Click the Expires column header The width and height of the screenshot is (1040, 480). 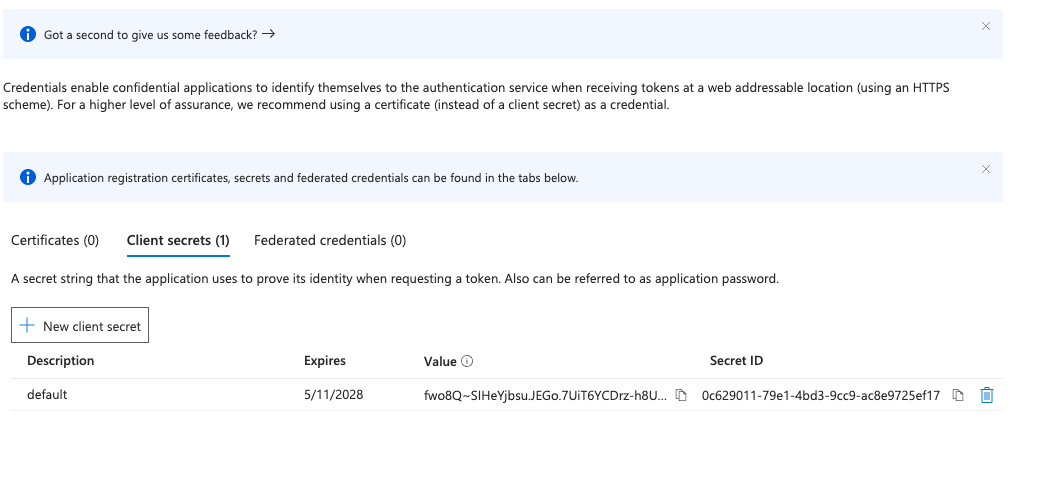[325, 361]
